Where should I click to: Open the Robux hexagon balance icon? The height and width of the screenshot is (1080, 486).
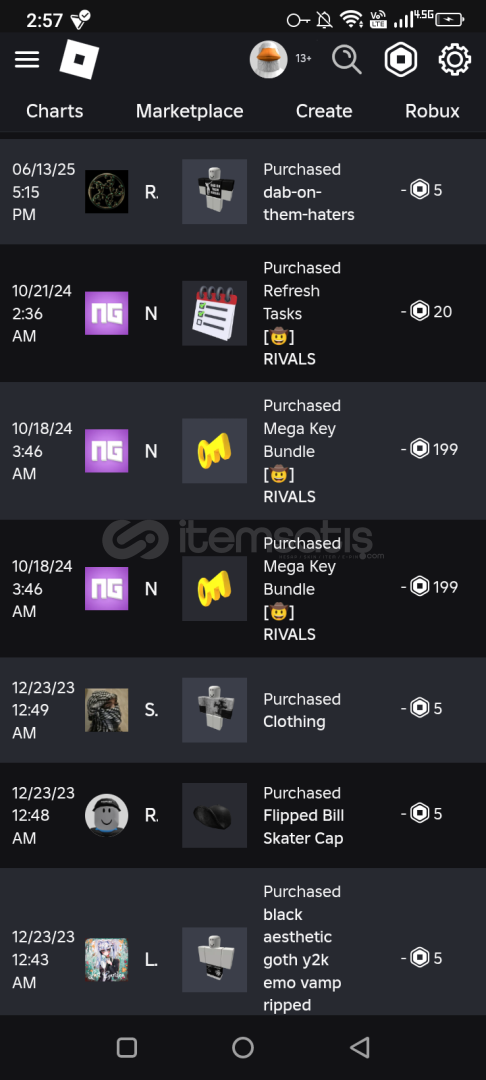401,59
